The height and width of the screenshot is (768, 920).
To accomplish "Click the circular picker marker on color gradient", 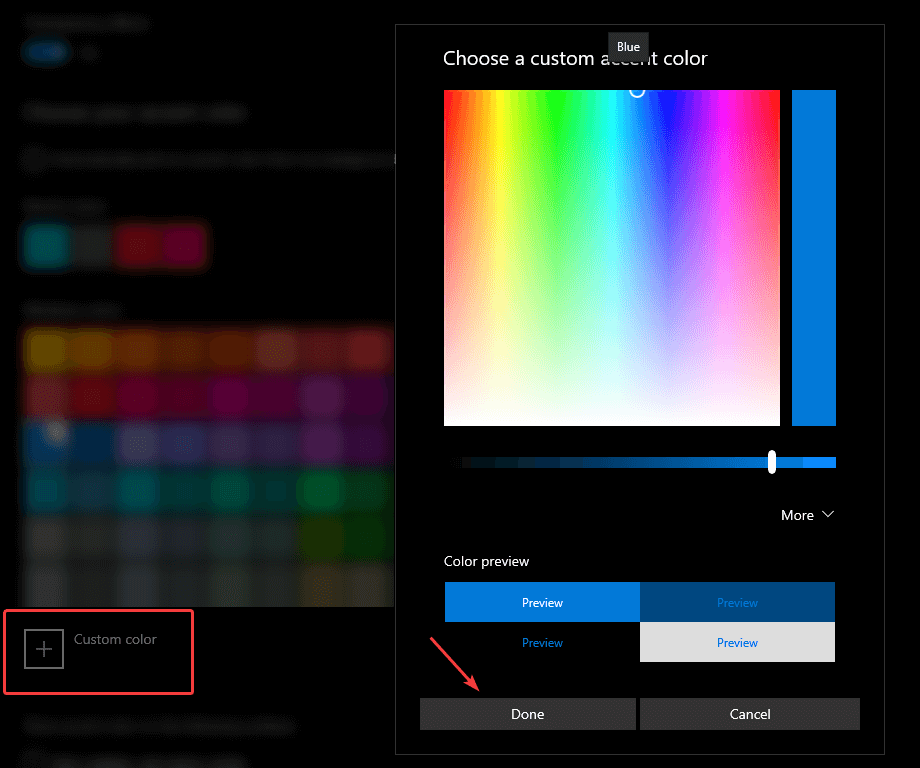I will pyautogui.click(x=637, y=90).
